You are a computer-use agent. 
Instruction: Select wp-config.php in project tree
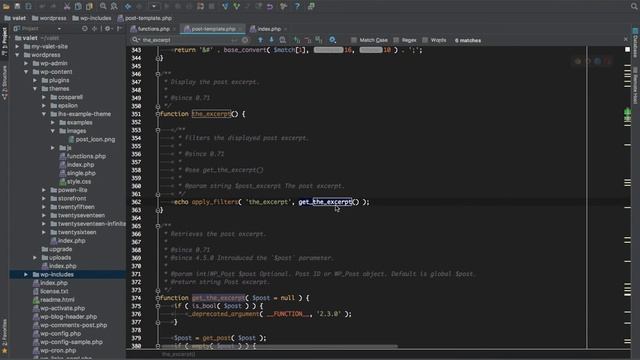coord(57,333)
